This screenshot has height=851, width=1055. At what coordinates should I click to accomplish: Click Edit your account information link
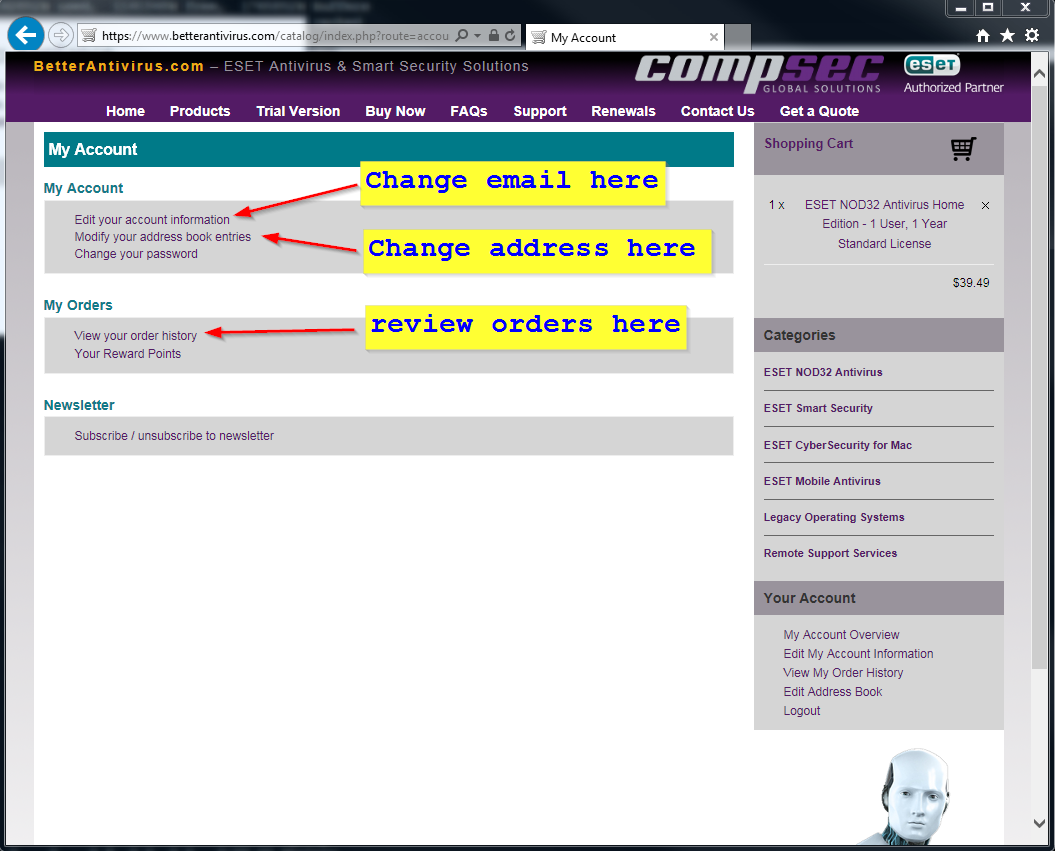152,219
